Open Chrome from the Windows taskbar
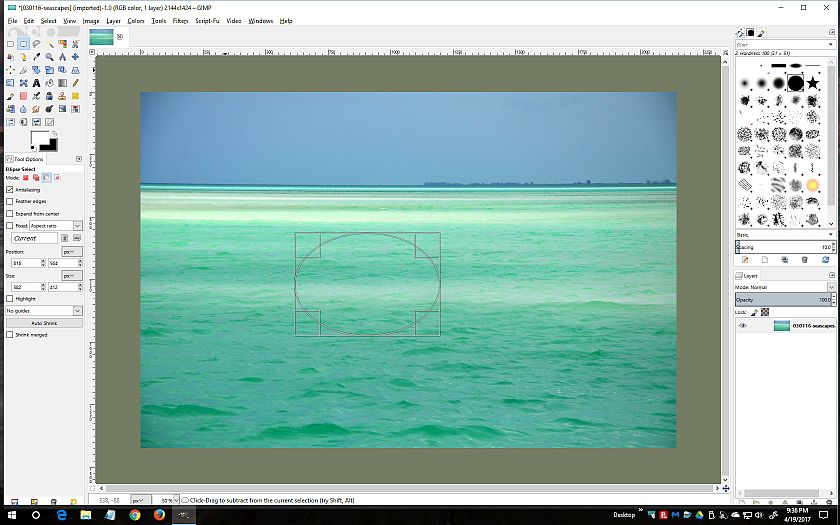This screenshot has width=840, height=525. point(135,514)
